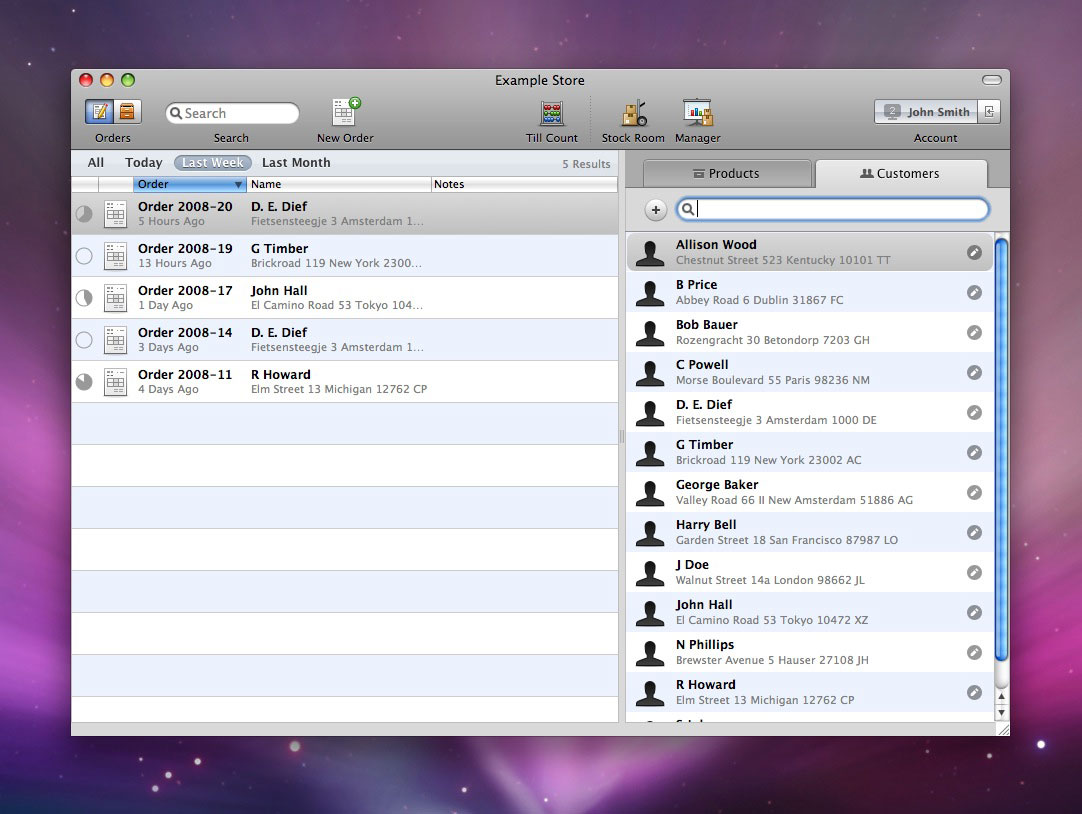Screen dimensions: 1082x814
Task: Select the Last Week filter
Action: 213,163
